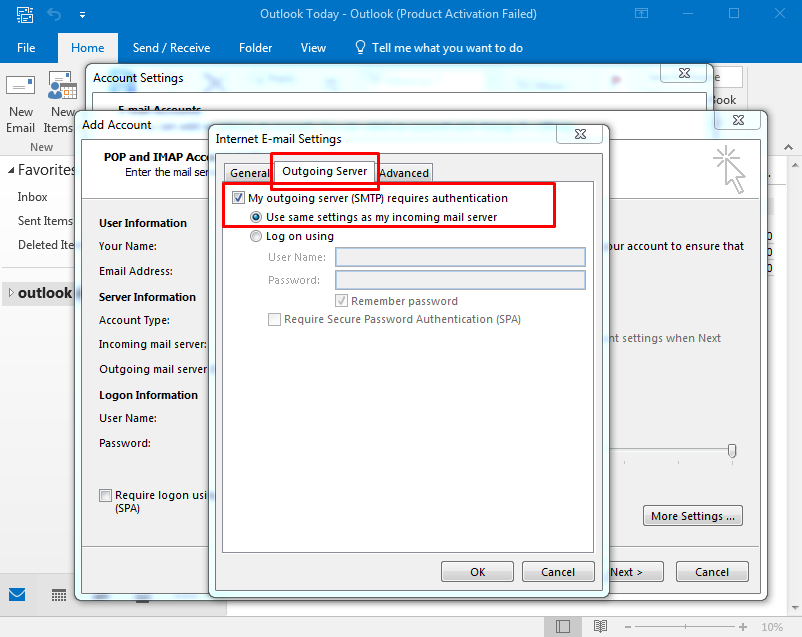This screenshot has width=802, height=637.
Task: Click the main window scroll up arrow
Action: point(795,165)
